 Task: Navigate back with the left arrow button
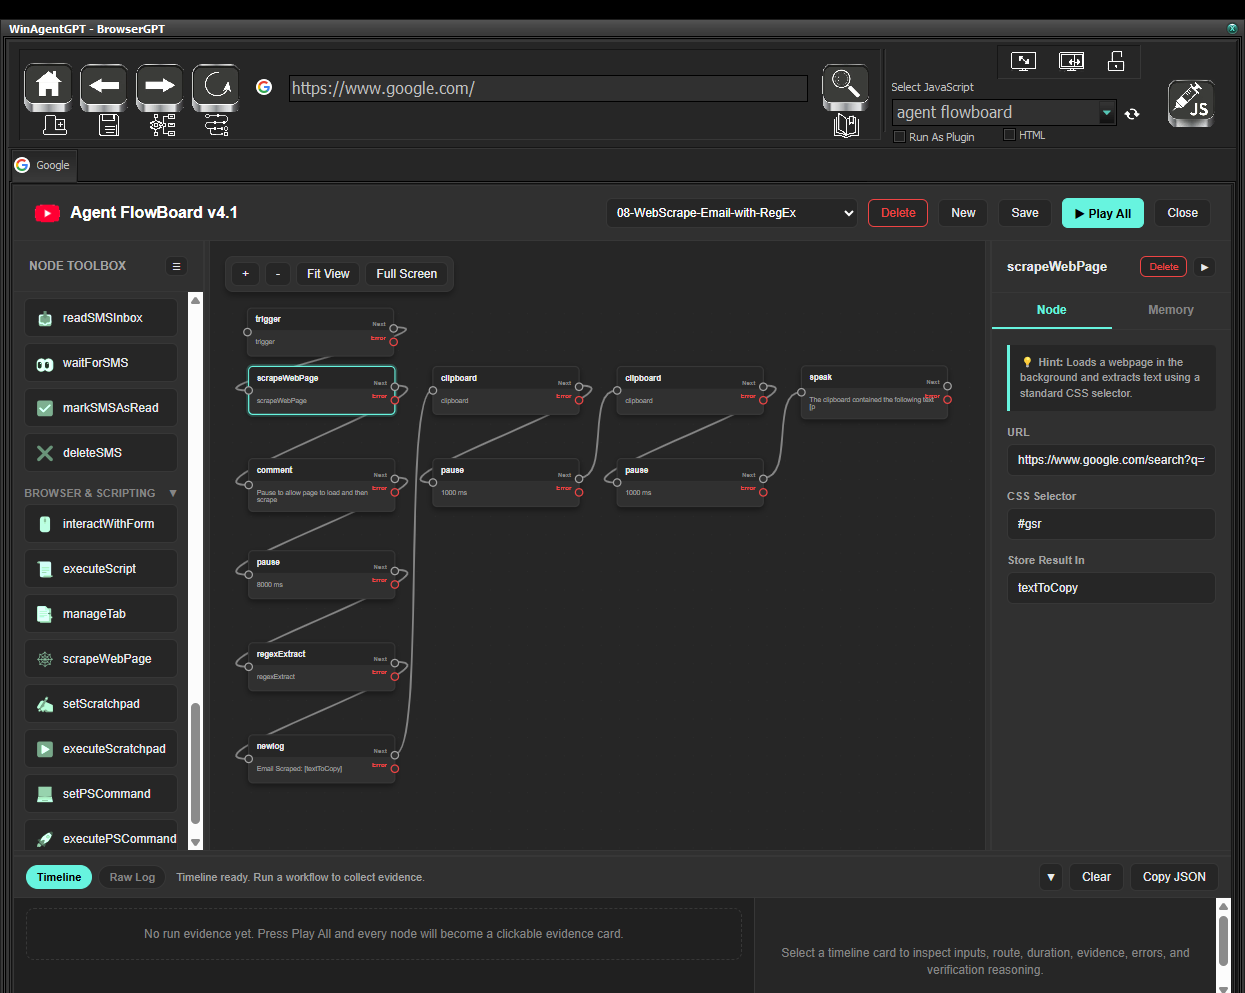pos(104,86)
